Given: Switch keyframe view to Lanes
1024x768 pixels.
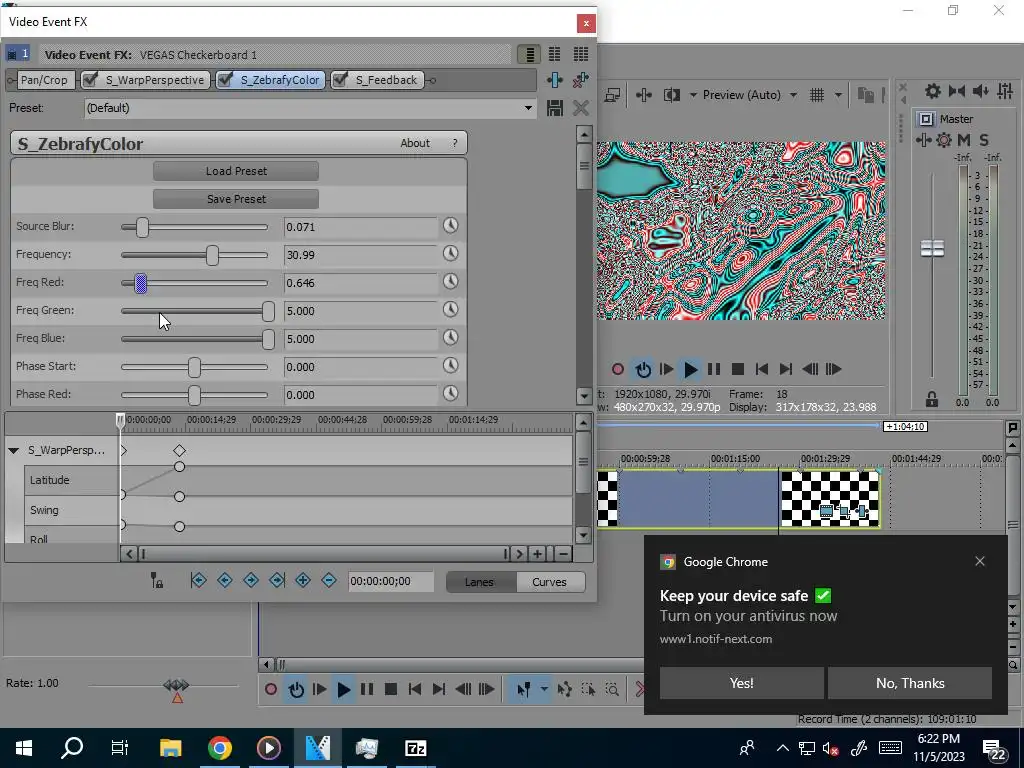Looking at the screenshot, I should tap(479, 582).
